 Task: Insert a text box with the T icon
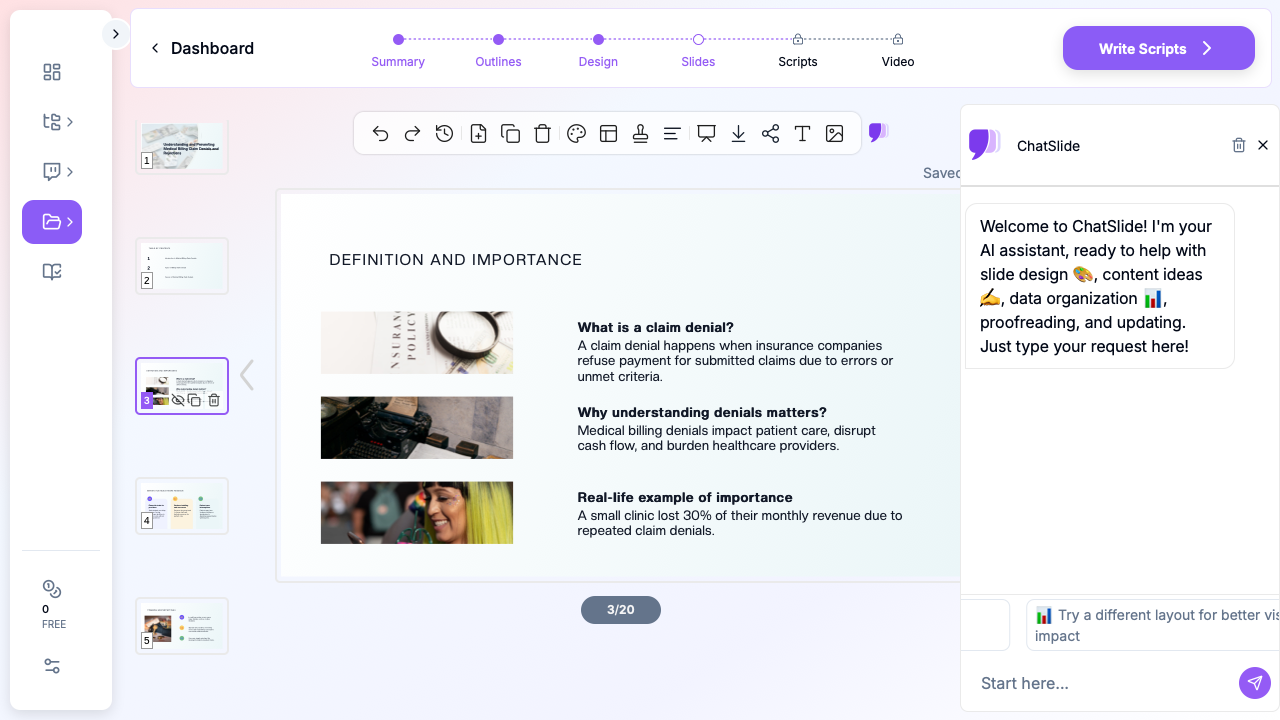click(802, 134)
